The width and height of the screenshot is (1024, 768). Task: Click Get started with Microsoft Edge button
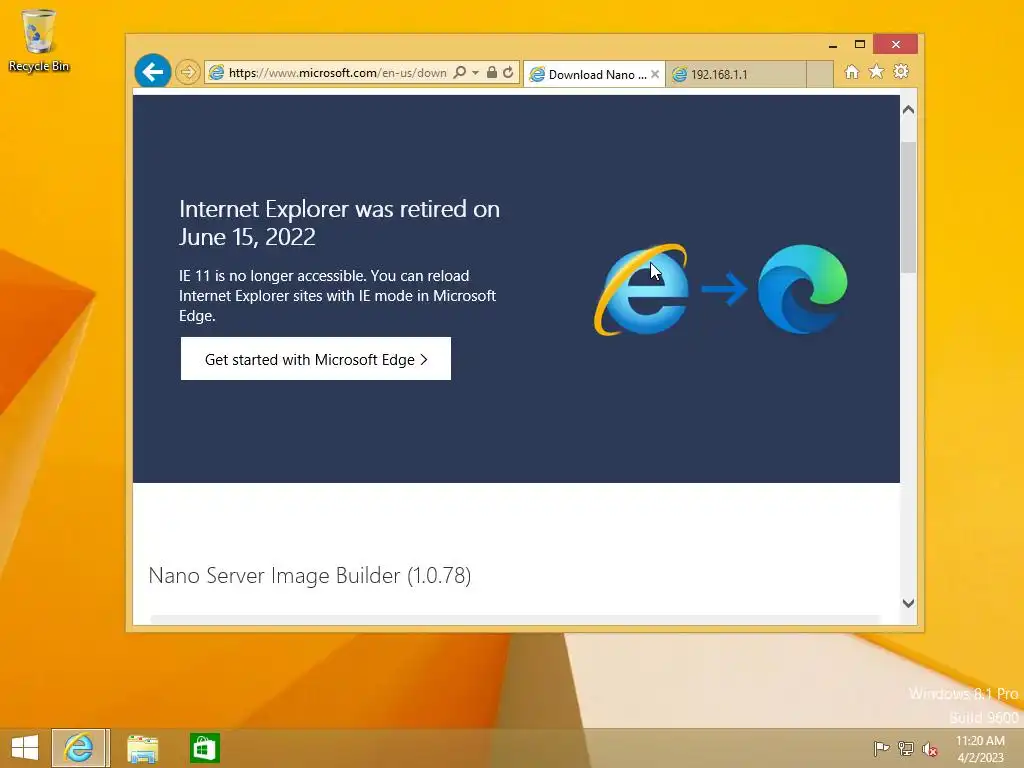point(316,359)
